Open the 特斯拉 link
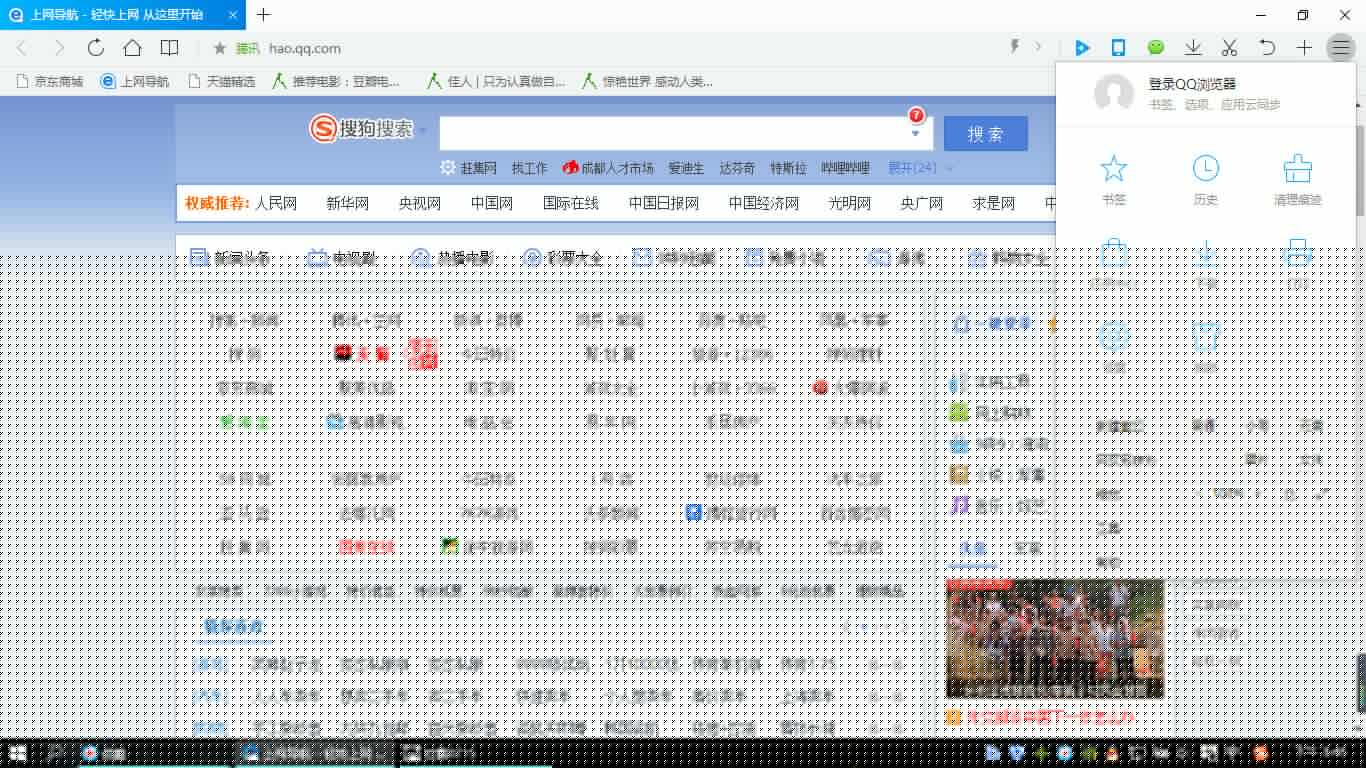 pos(788,168)
